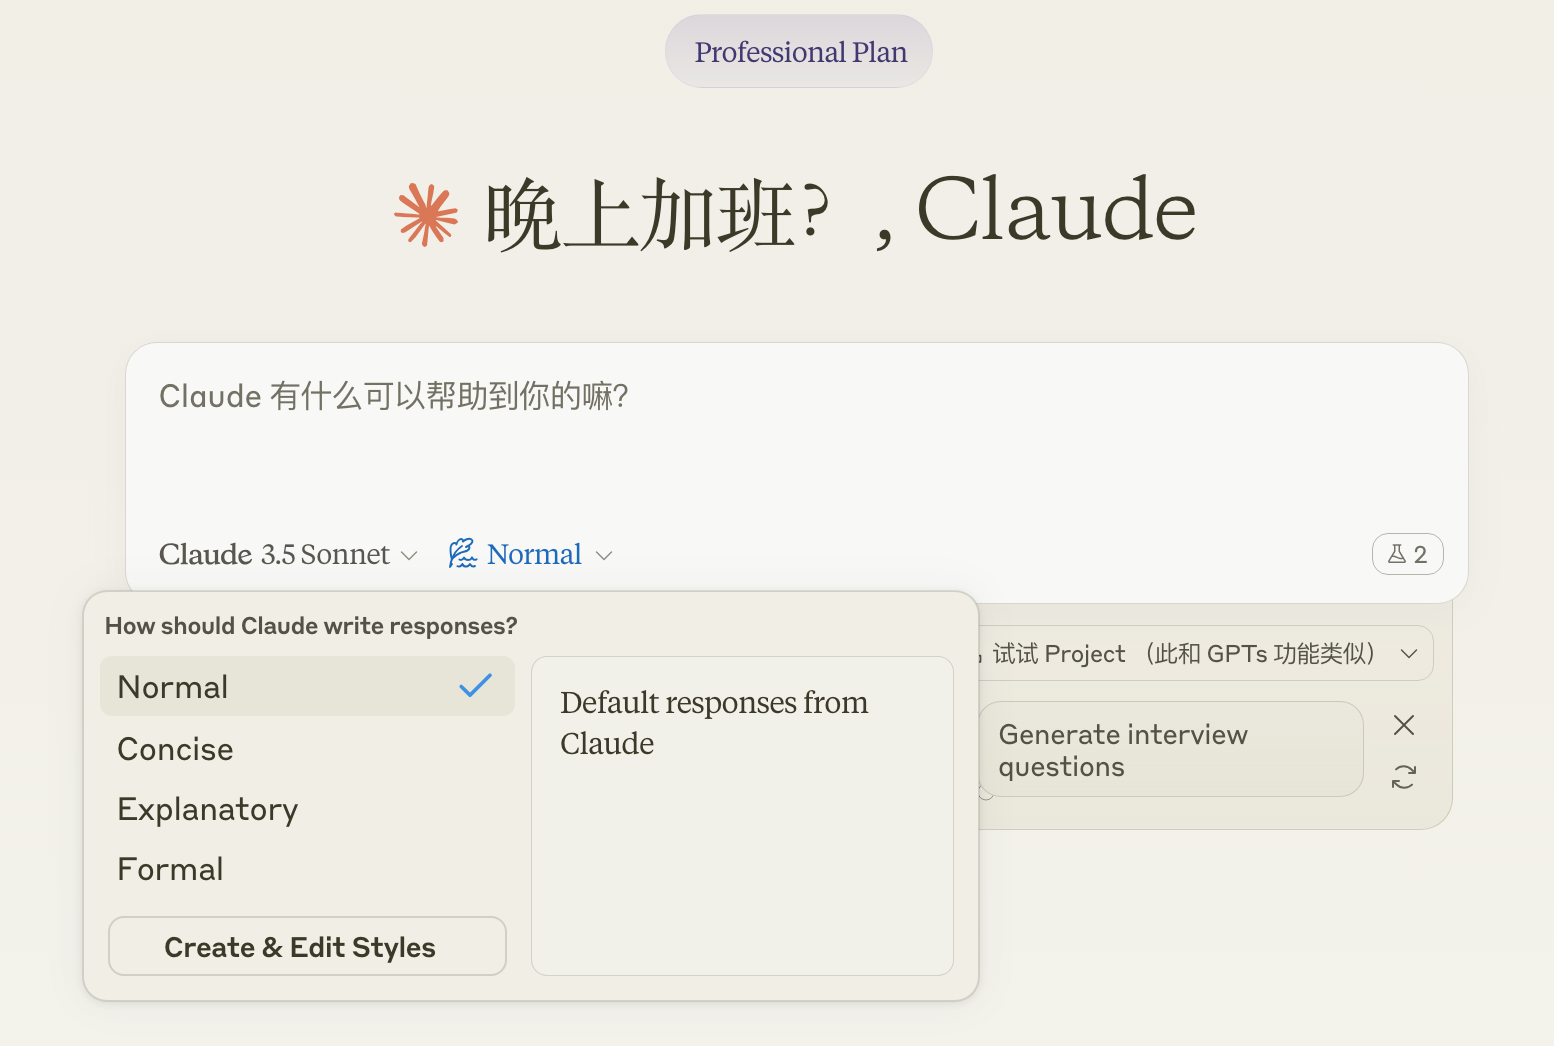Dismiss the suggestion with X icon
The width and height of the screenshot is (1554, 1046).
(1404, 725)
